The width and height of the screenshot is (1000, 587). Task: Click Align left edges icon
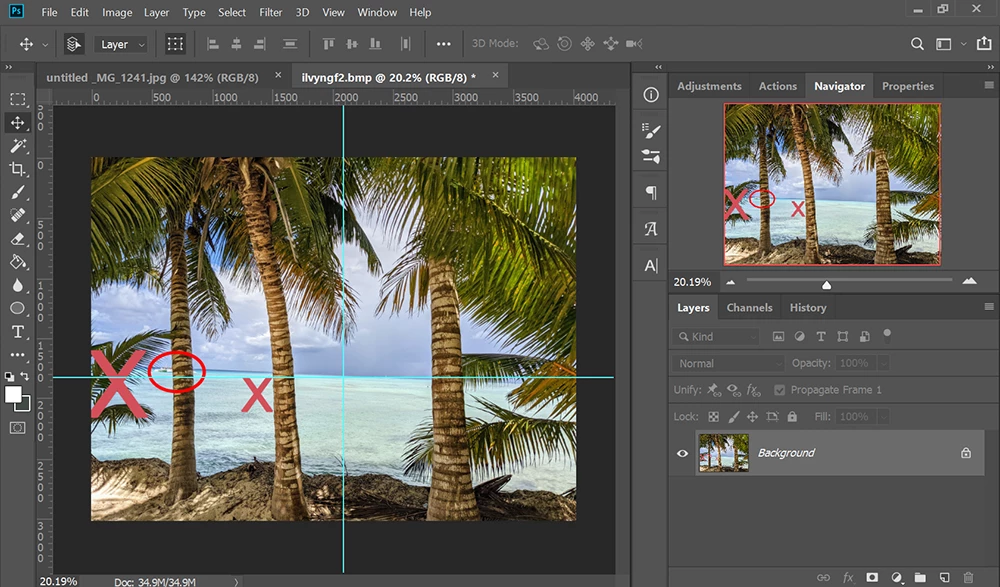213,44
